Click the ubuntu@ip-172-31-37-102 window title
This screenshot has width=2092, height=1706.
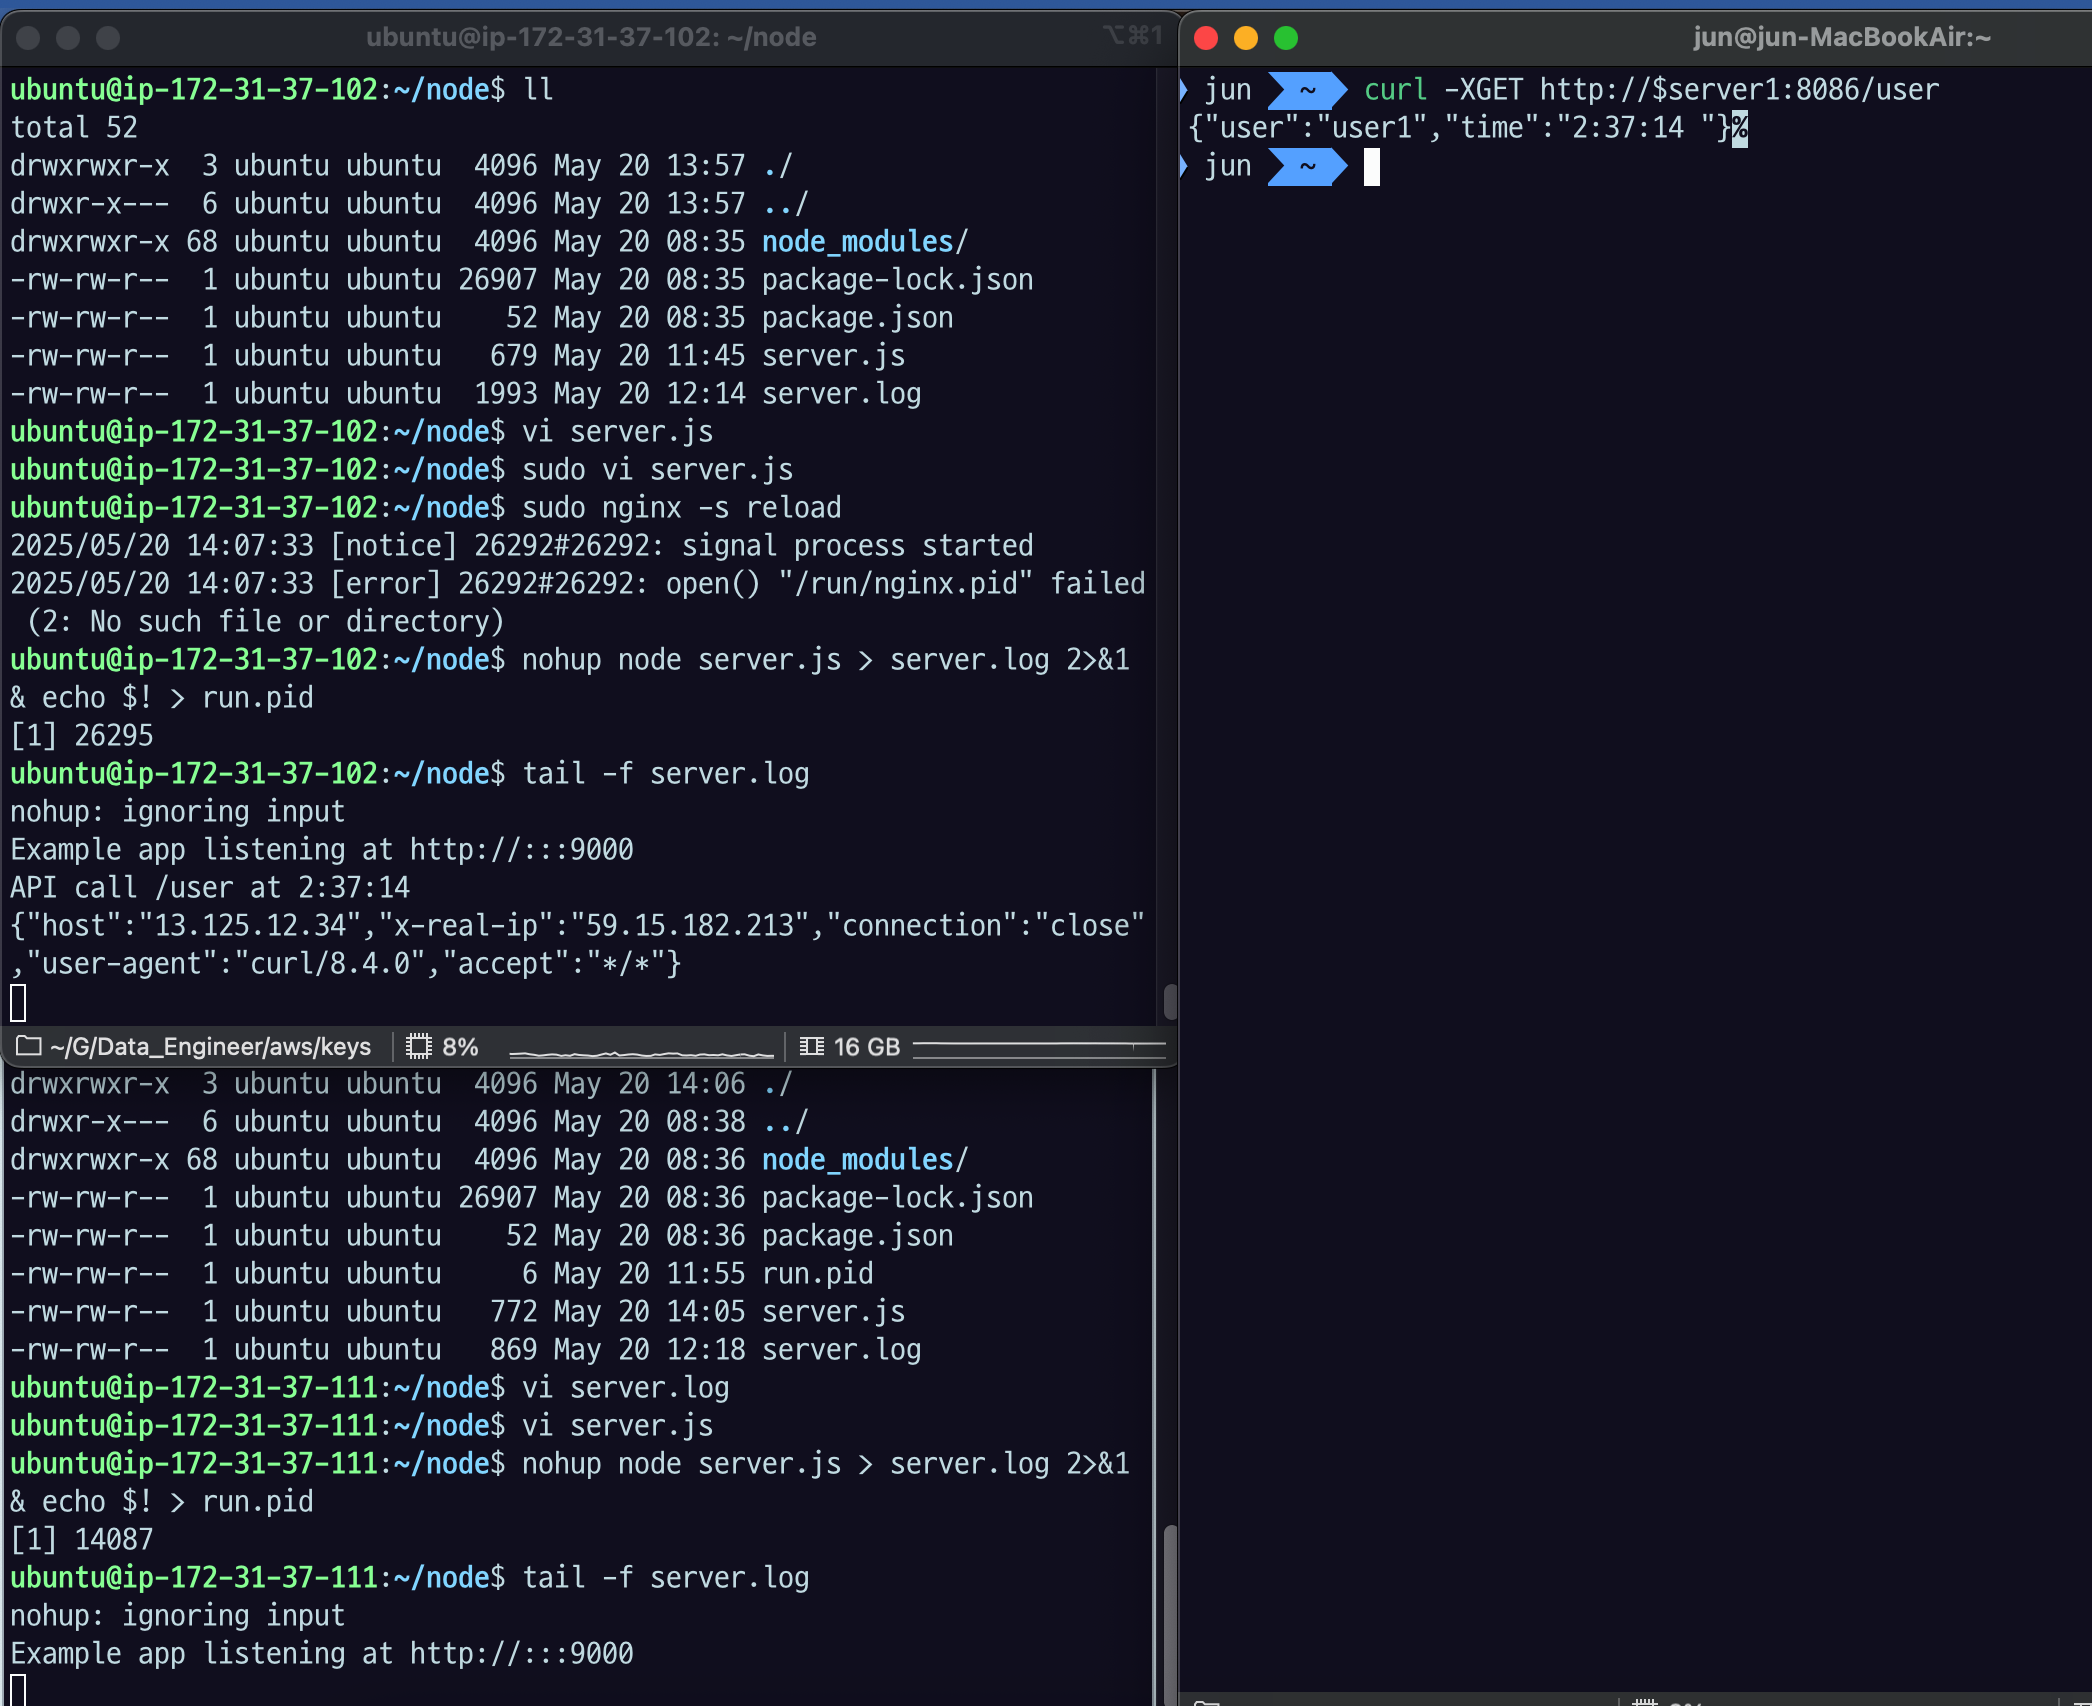point(590,37)
